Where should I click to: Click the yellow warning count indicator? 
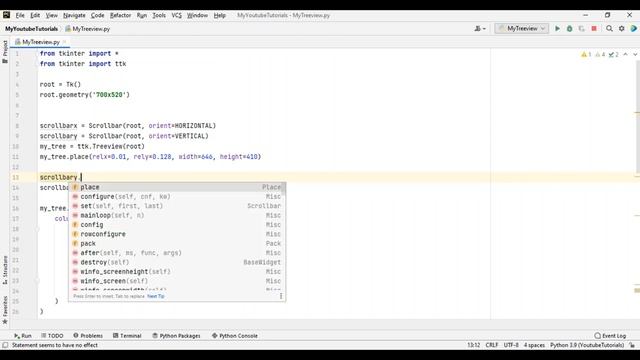point(586,54)
